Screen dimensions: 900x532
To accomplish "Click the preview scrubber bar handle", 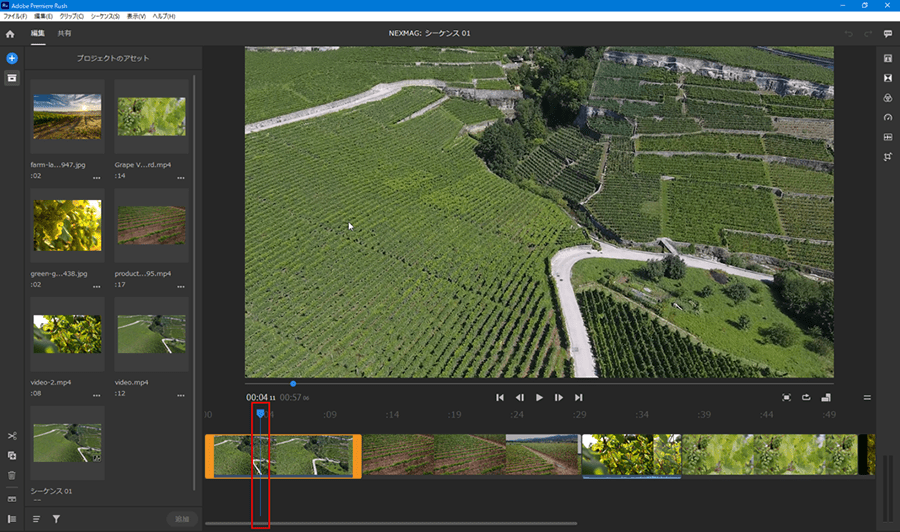I will tap(293, 383).
